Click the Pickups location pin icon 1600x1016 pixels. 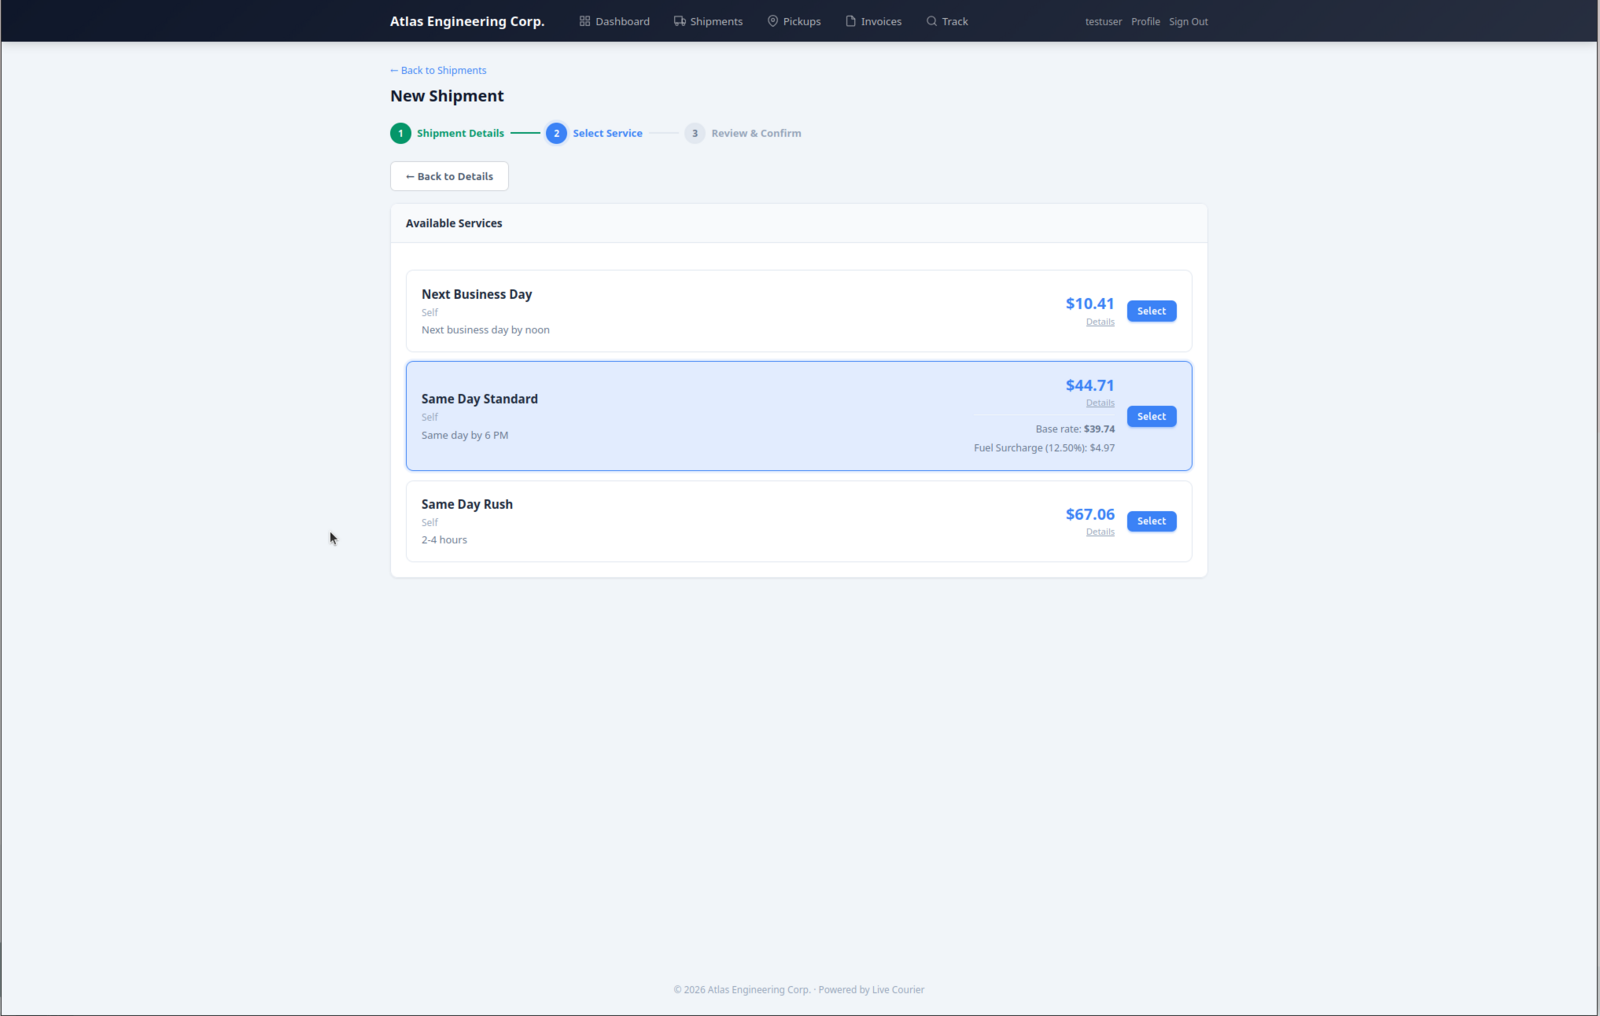773,21
